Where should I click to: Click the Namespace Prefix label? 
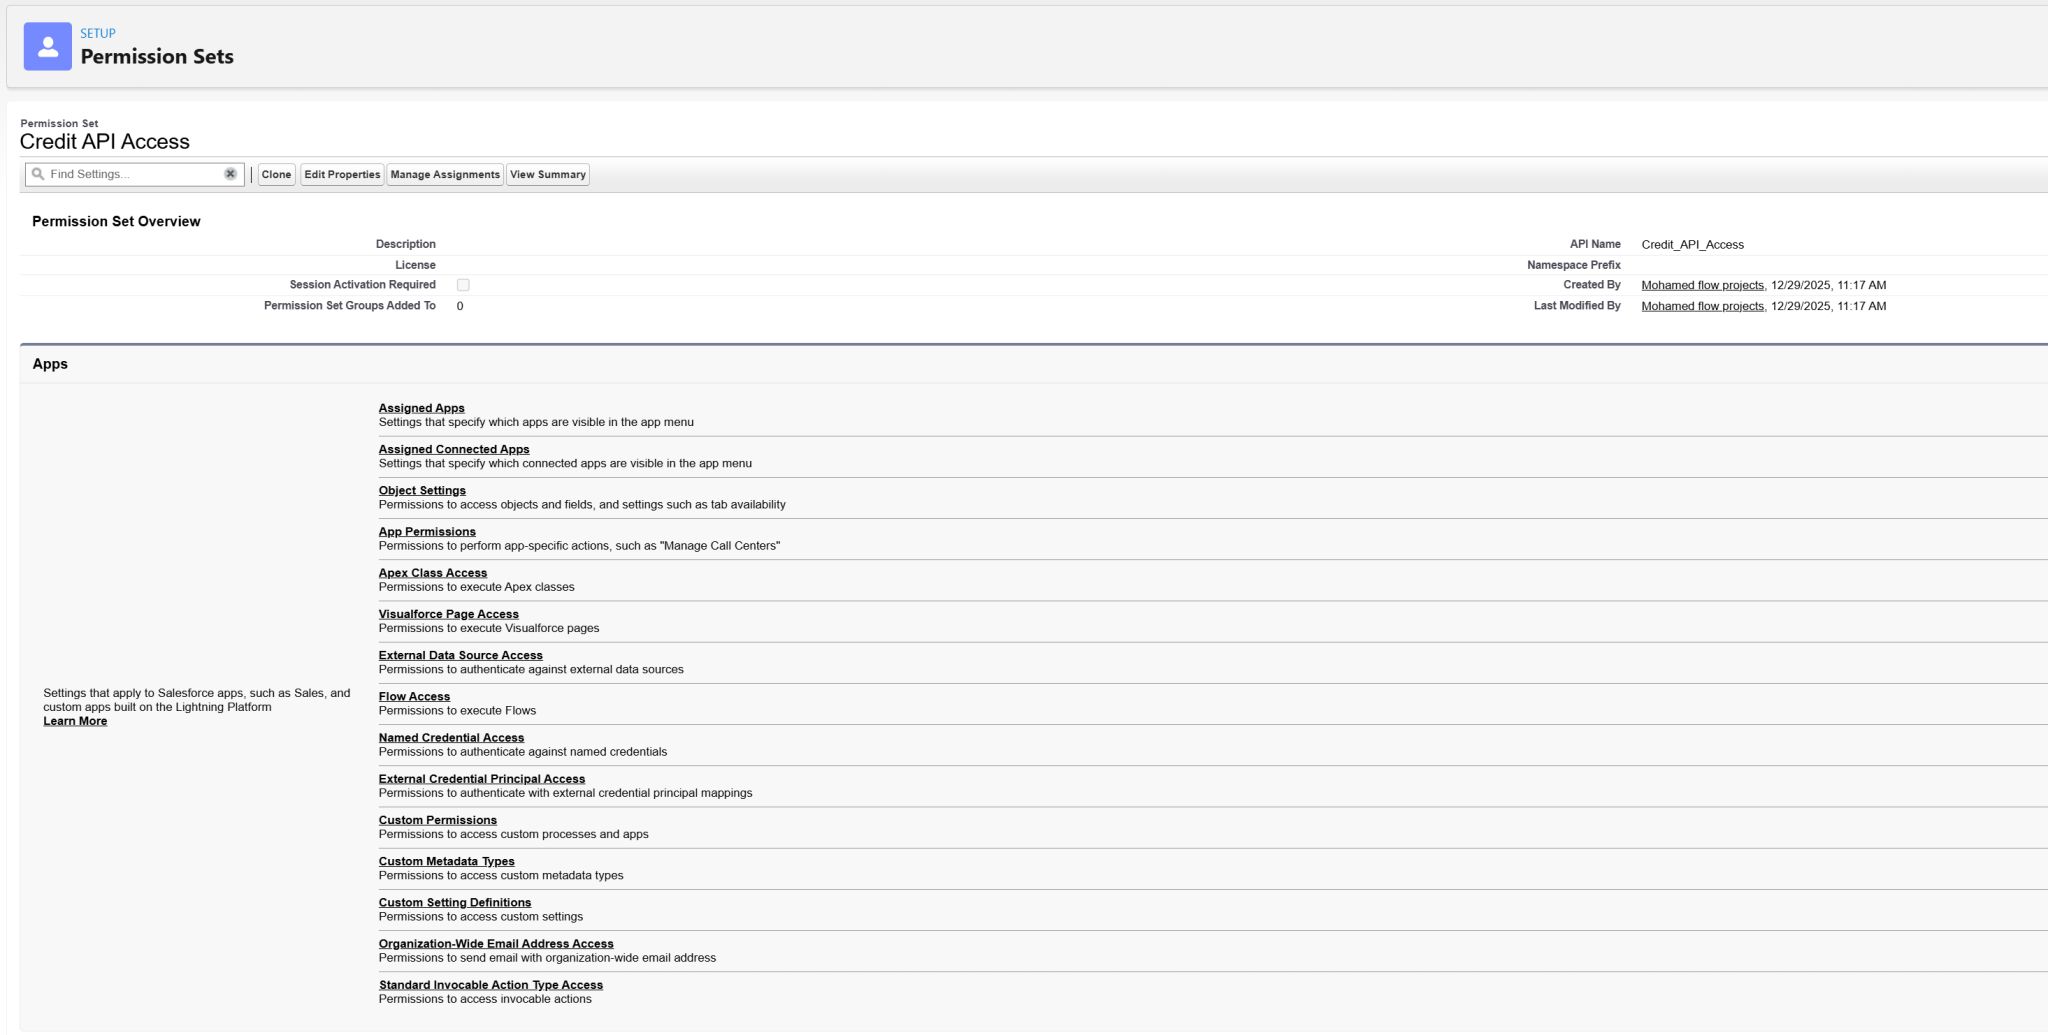[1574, 265]
